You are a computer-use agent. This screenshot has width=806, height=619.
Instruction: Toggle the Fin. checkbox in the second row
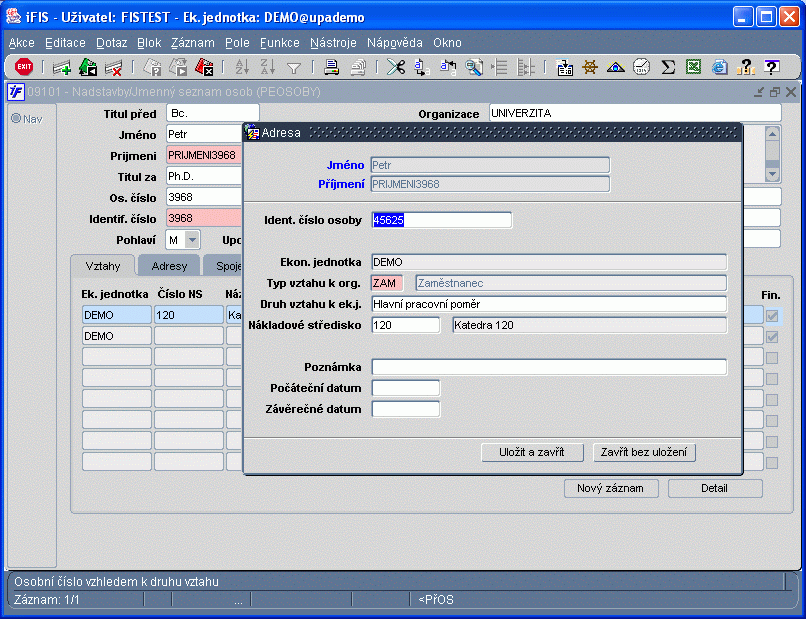[x=772, y=337]
